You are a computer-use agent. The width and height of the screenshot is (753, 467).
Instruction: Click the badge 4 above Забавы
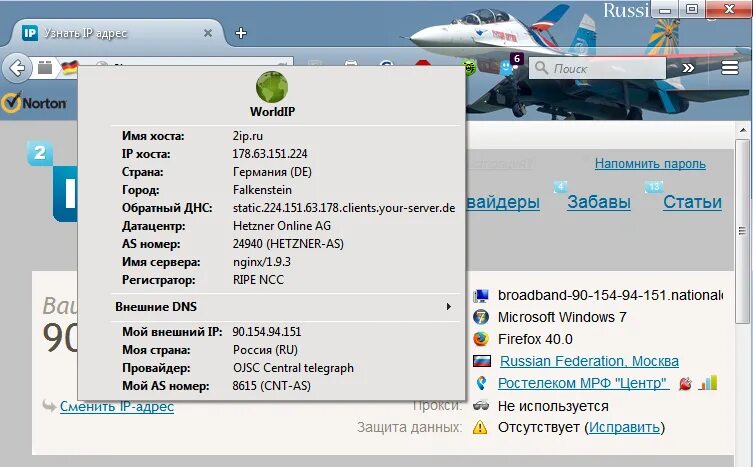click(560, 186)
